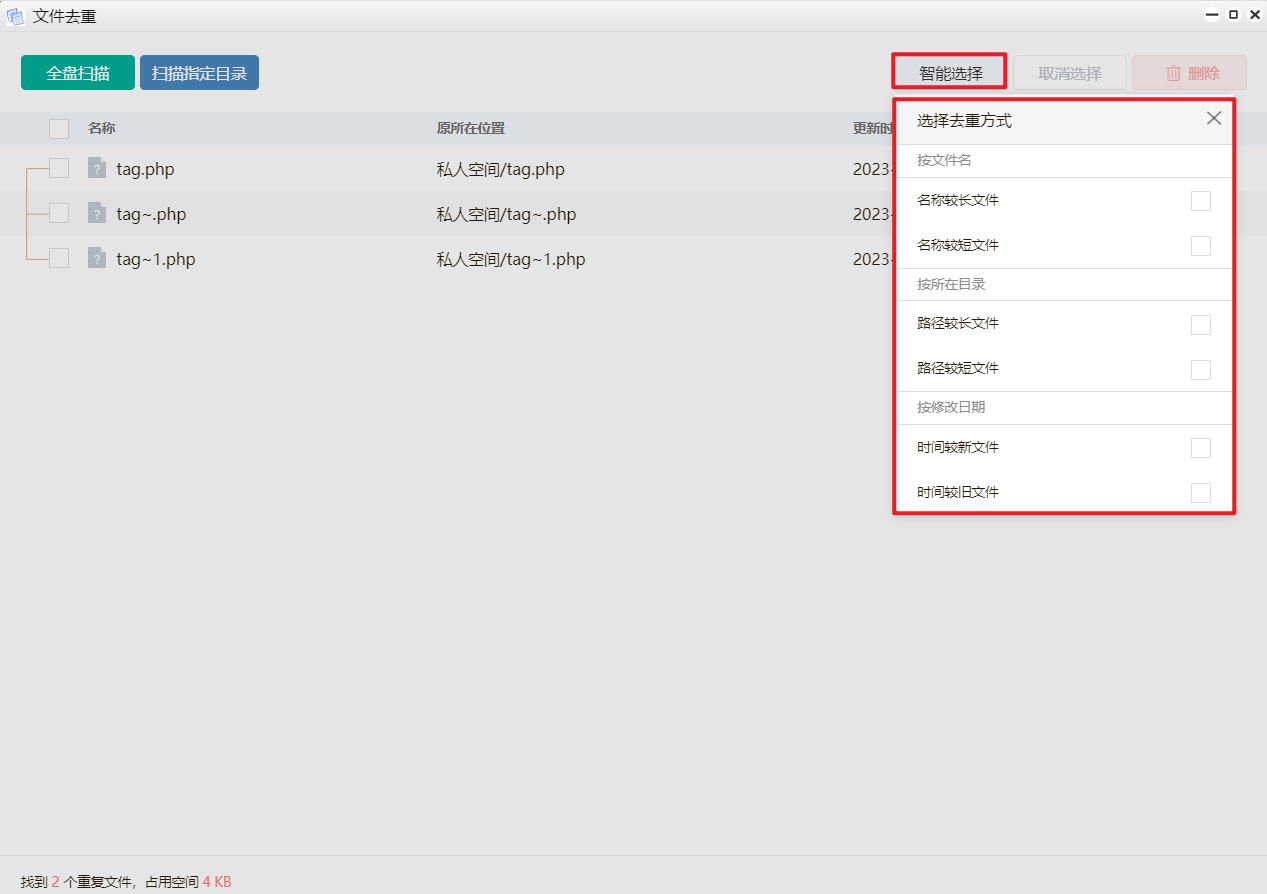This screenshot has height=894, width=1267.
Task: Toggle the 时间较新文件 checkbox
Action: coord(1200,448)
